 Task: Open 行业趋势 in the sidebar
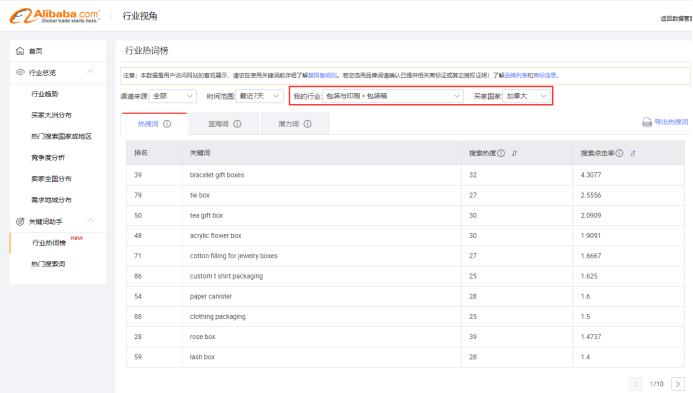45,94
